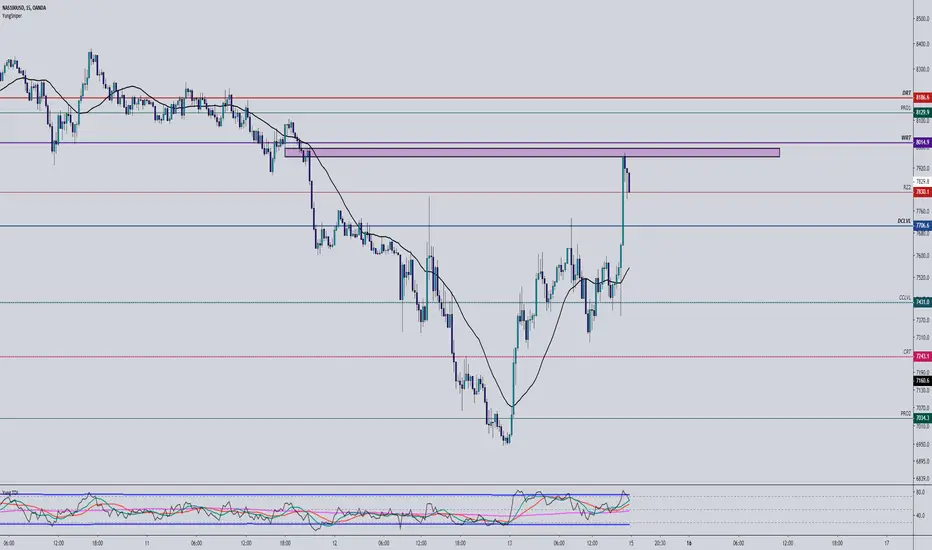Click the 17 date label on time axis
The image size is (932, 550).
point(886,543)
